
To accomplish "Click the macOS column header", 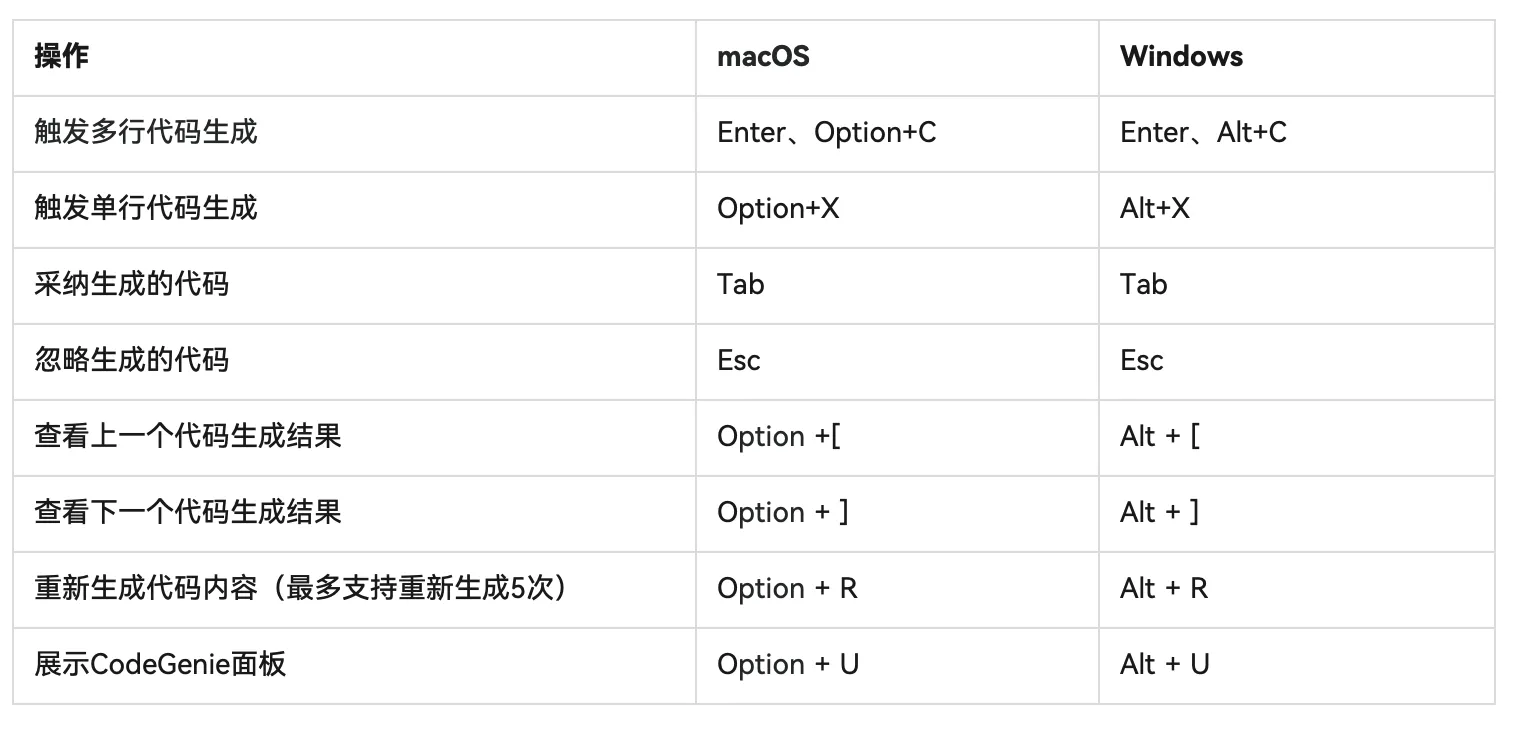I will click(x=763, y=56).
